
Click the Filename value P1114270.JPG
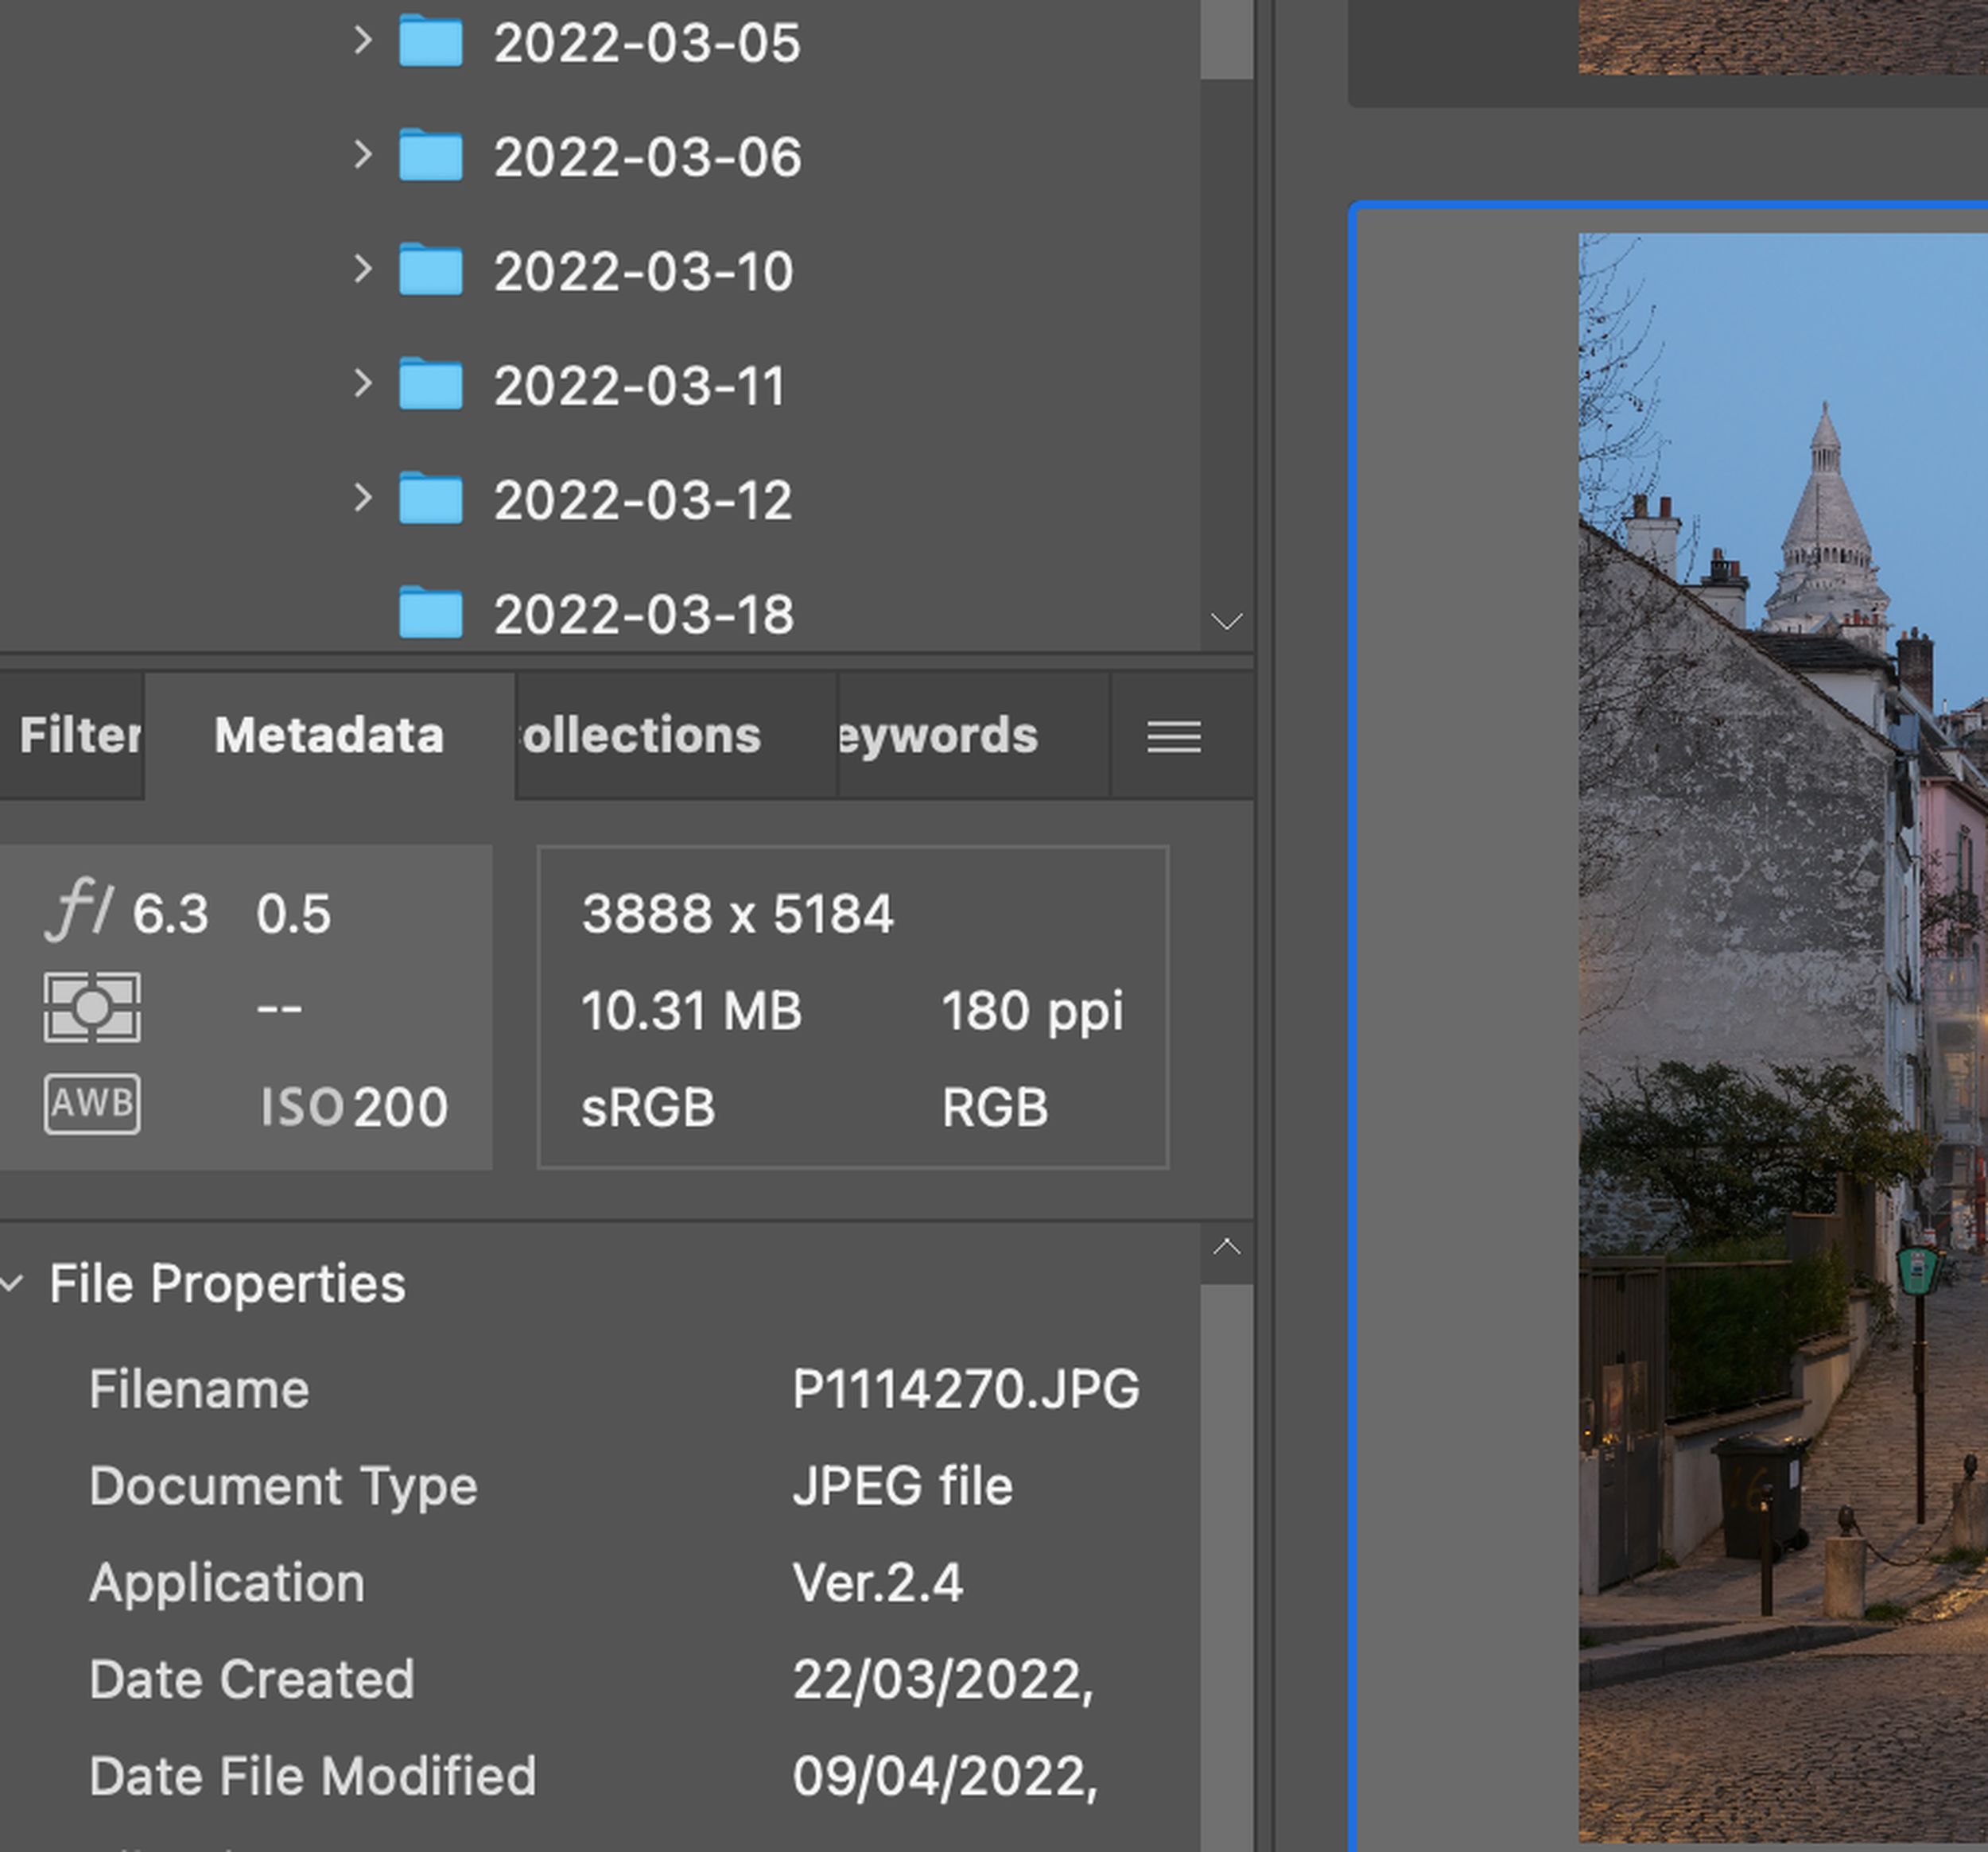point(965,1389)
